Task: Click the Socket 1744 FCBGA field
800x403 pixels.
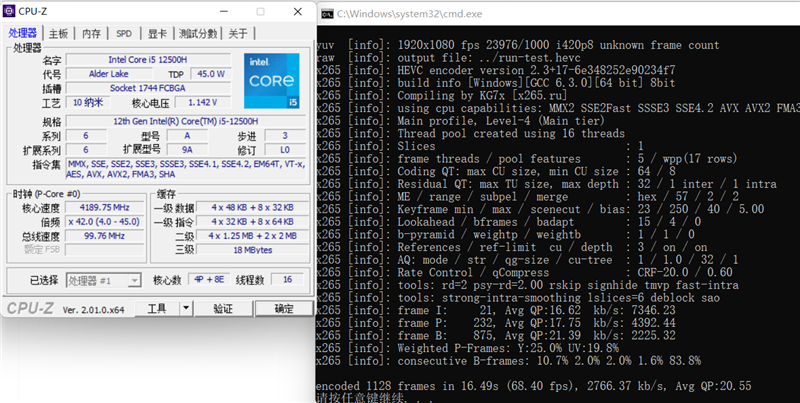Action: (148, 88)
